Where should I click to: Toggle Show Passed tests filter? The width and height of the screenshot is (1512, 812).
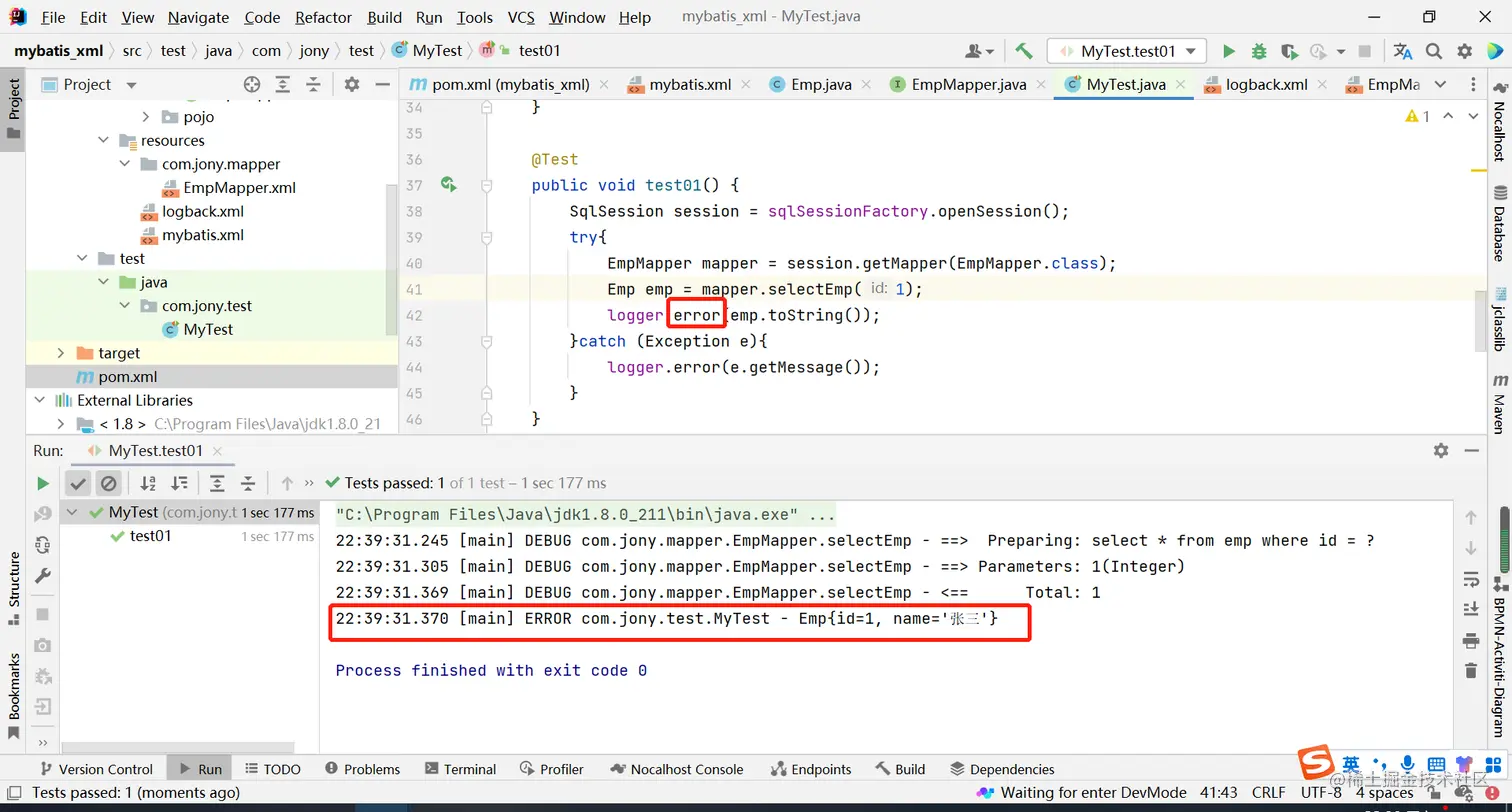(x=78, y=483)
